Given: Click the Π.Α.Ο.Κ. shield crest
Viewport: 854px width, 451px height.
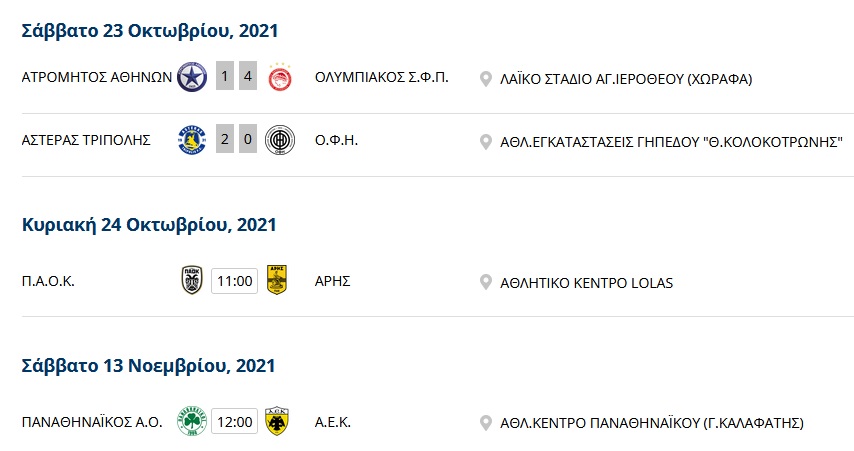Looking at the screenshot, I should point(192,280).
